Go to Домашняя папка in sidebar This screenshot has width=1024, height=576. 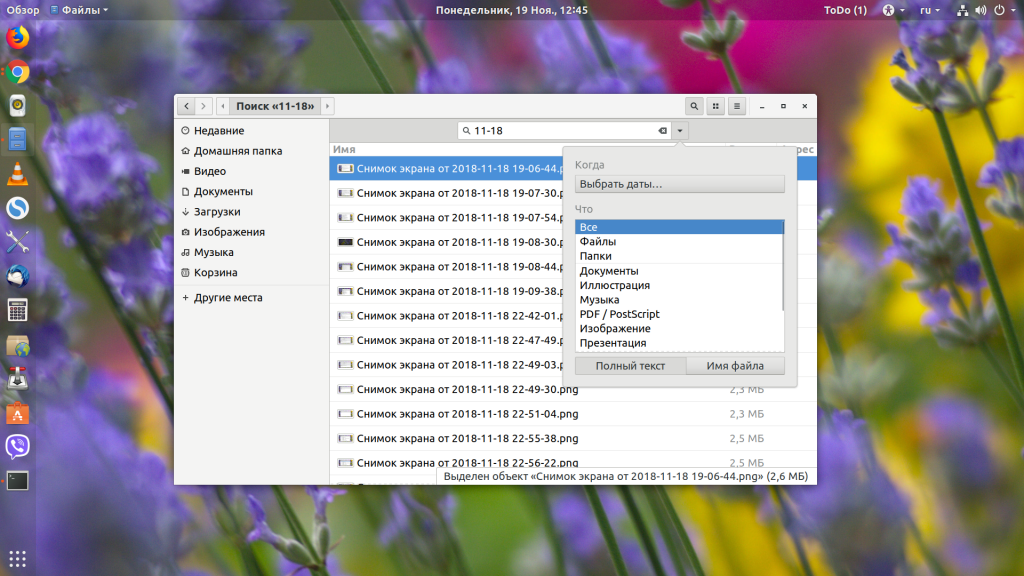coord(251,151)
